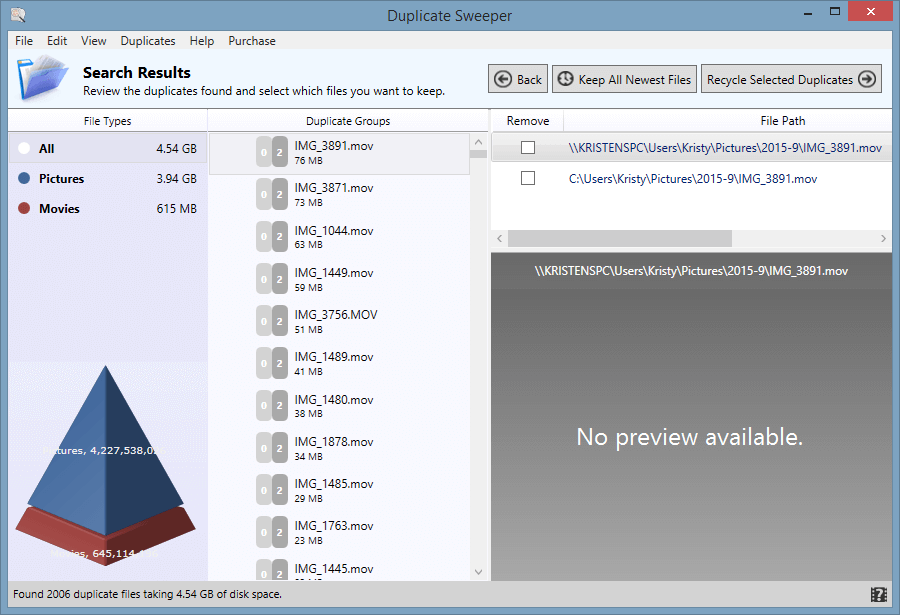The width and height of the screenshot is (900, 615).
Task: Select duplicate group IMG_1480.mov
Action: (339, 405)
